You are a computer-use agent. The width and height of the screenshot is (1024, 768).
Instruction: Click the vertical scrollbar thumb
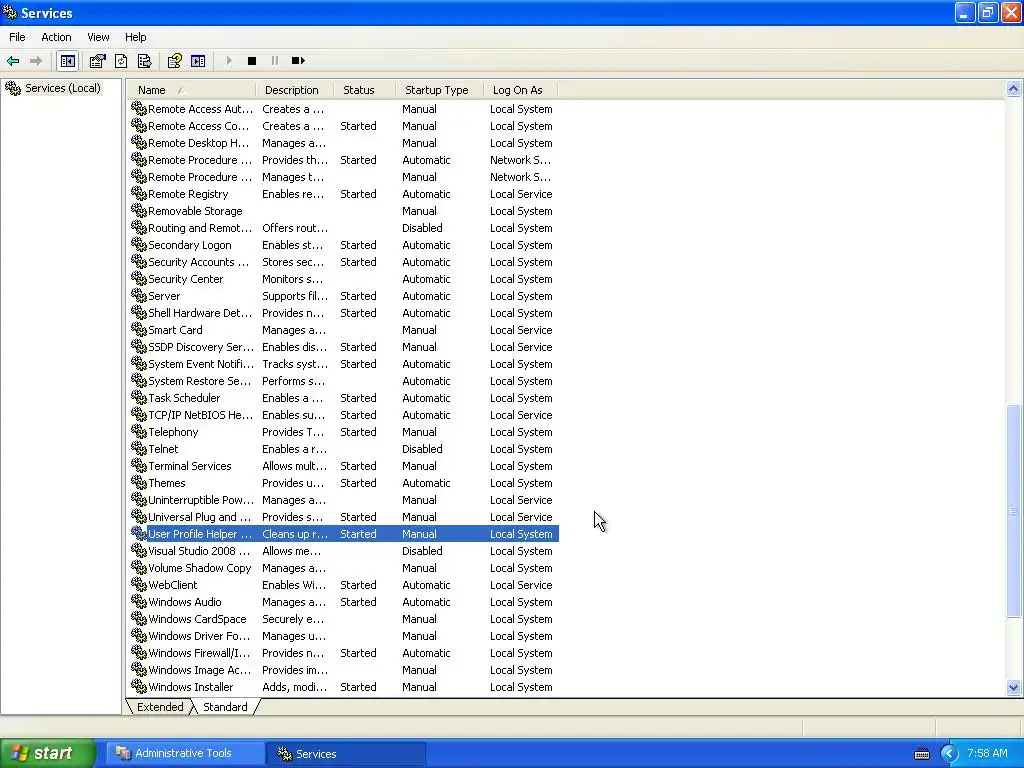[1014, 511]
